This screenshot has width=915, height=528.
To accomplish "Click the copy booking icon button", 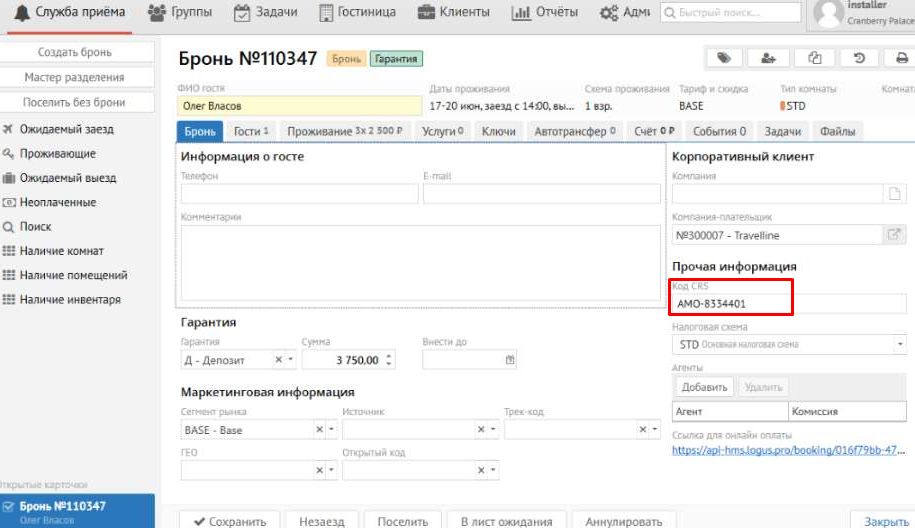I will coord(814,58).
